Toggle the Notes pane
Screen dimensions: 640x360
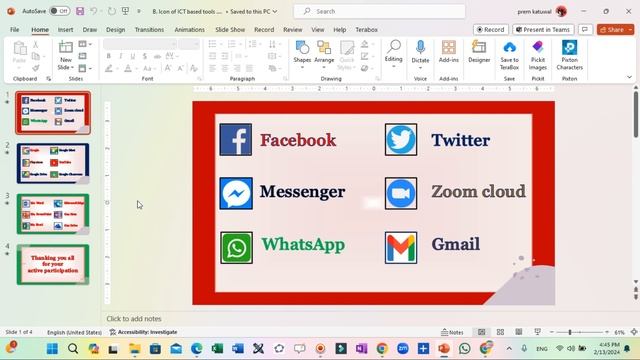[x=452, y=332]
